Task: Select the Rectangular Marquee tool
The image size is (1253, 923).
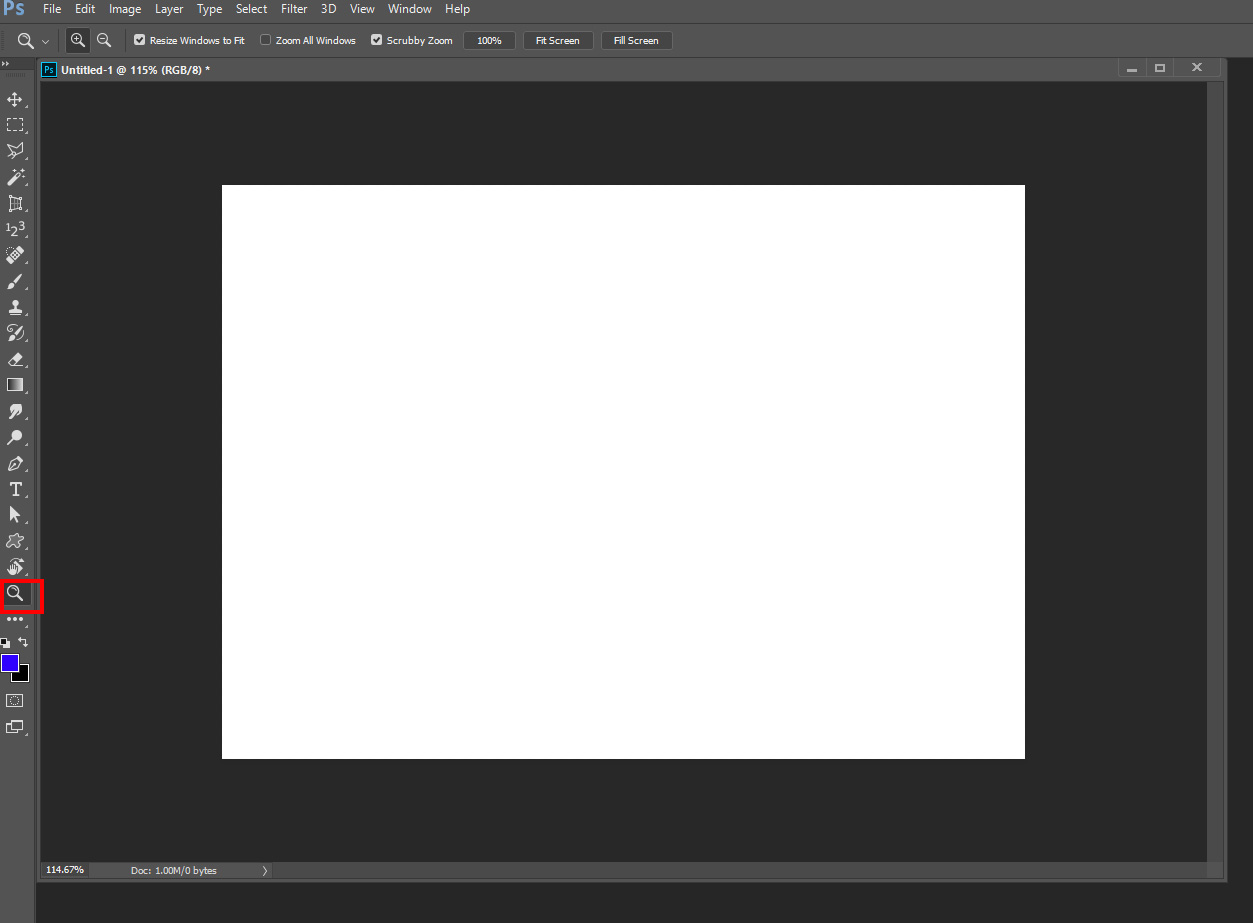Action: (16, 125)
